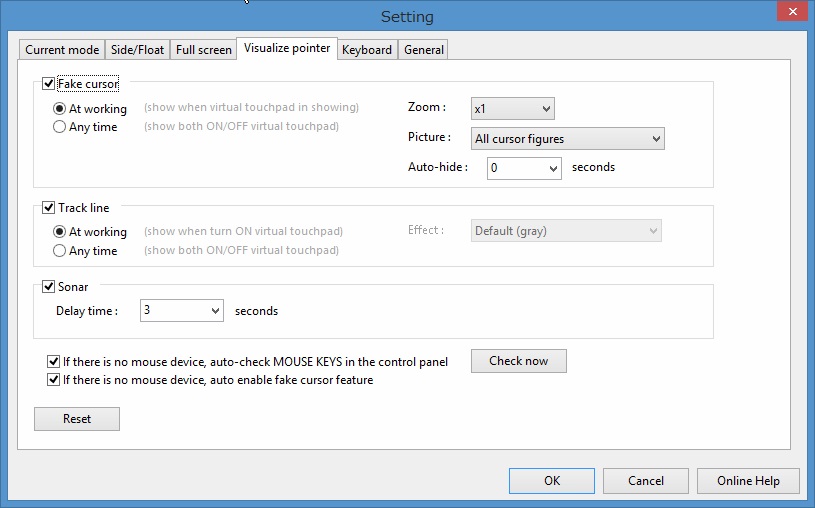Image resolution: width=815 pixels, height=508 pixels.
Task: Click the Check now button
Action: coord(518,361)
